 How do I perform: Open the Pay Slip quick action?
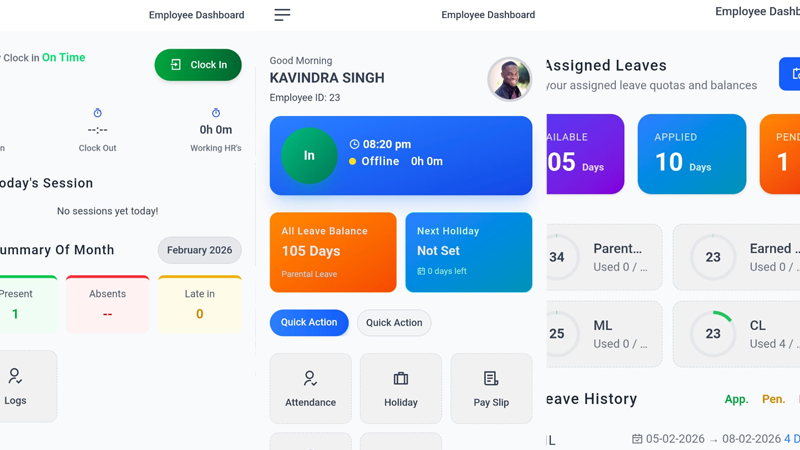[491, 389]
